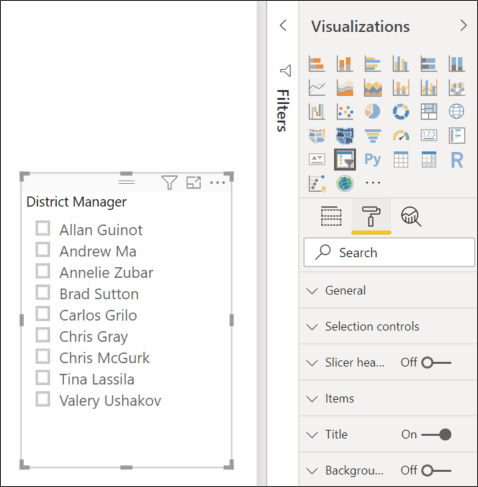The width and height of the screenshot is (478, 487).
Task: Switch to the Fields tab
Action: coord(331,216)
